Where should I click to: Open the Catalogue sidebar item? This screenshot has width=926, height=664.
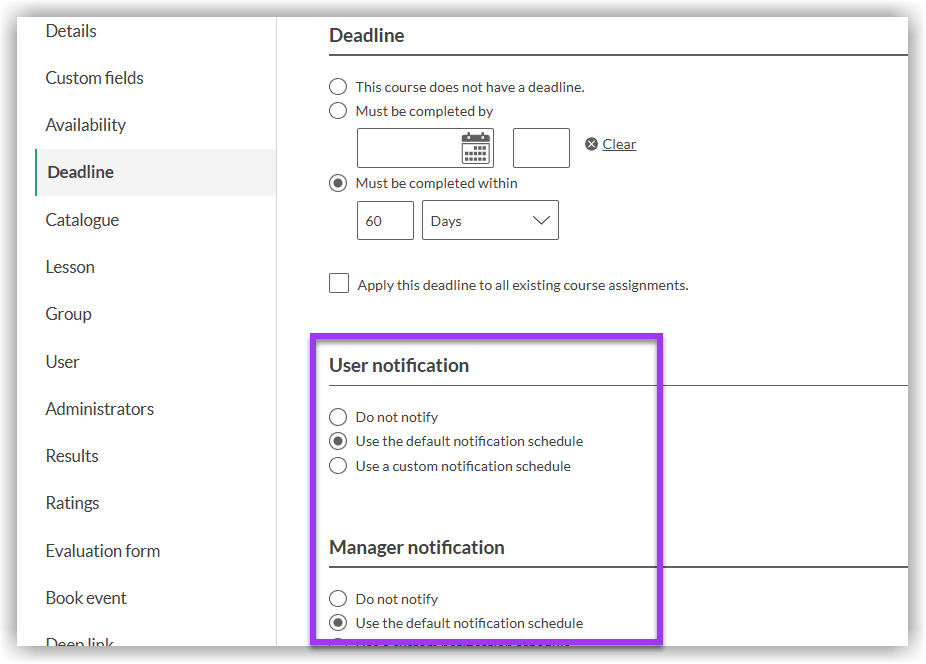coord(82,220)
